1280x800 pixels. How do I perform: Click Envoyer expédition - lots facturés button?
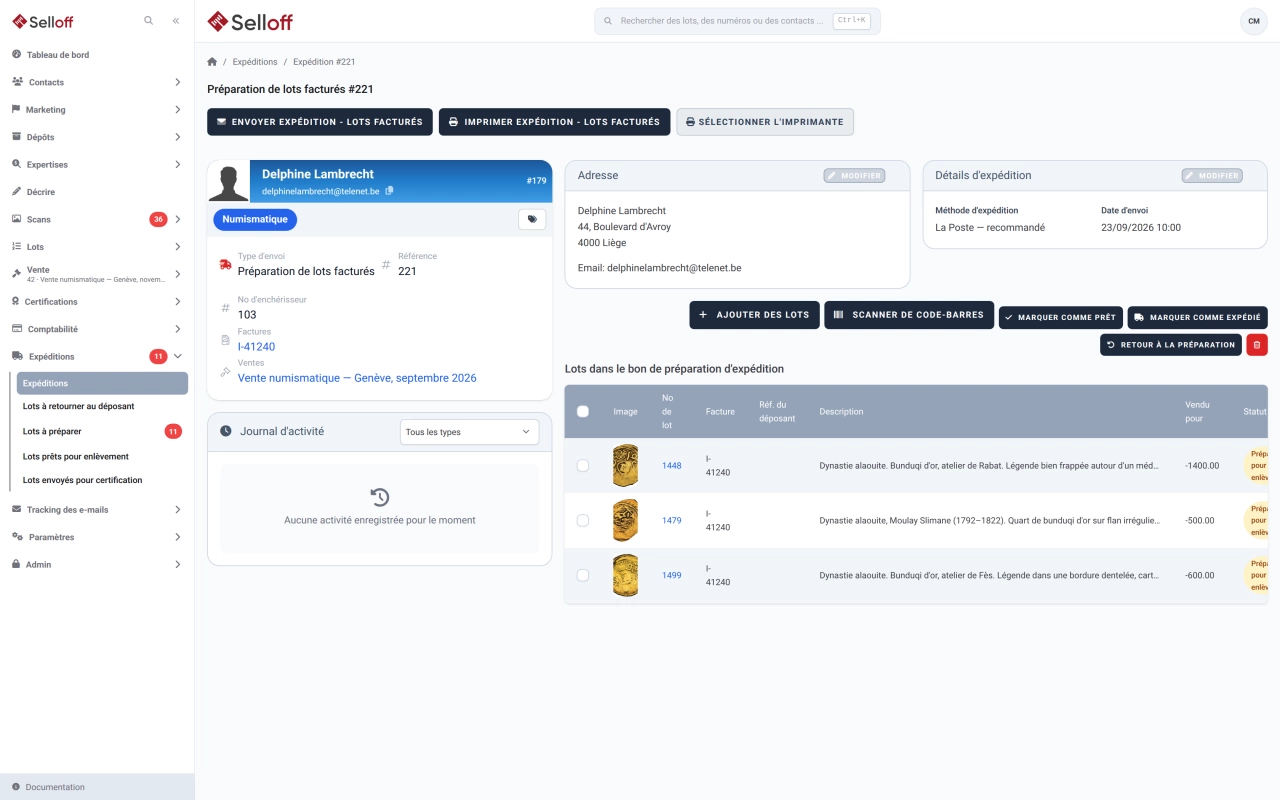point(320,122)
